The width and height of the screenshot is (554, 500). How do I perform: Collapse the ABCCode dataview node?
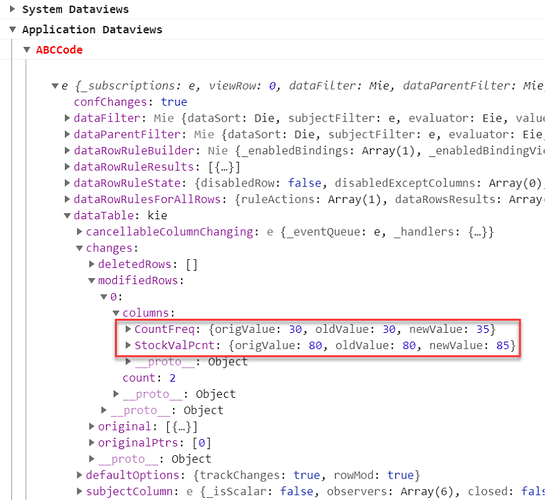coord(27,50)
